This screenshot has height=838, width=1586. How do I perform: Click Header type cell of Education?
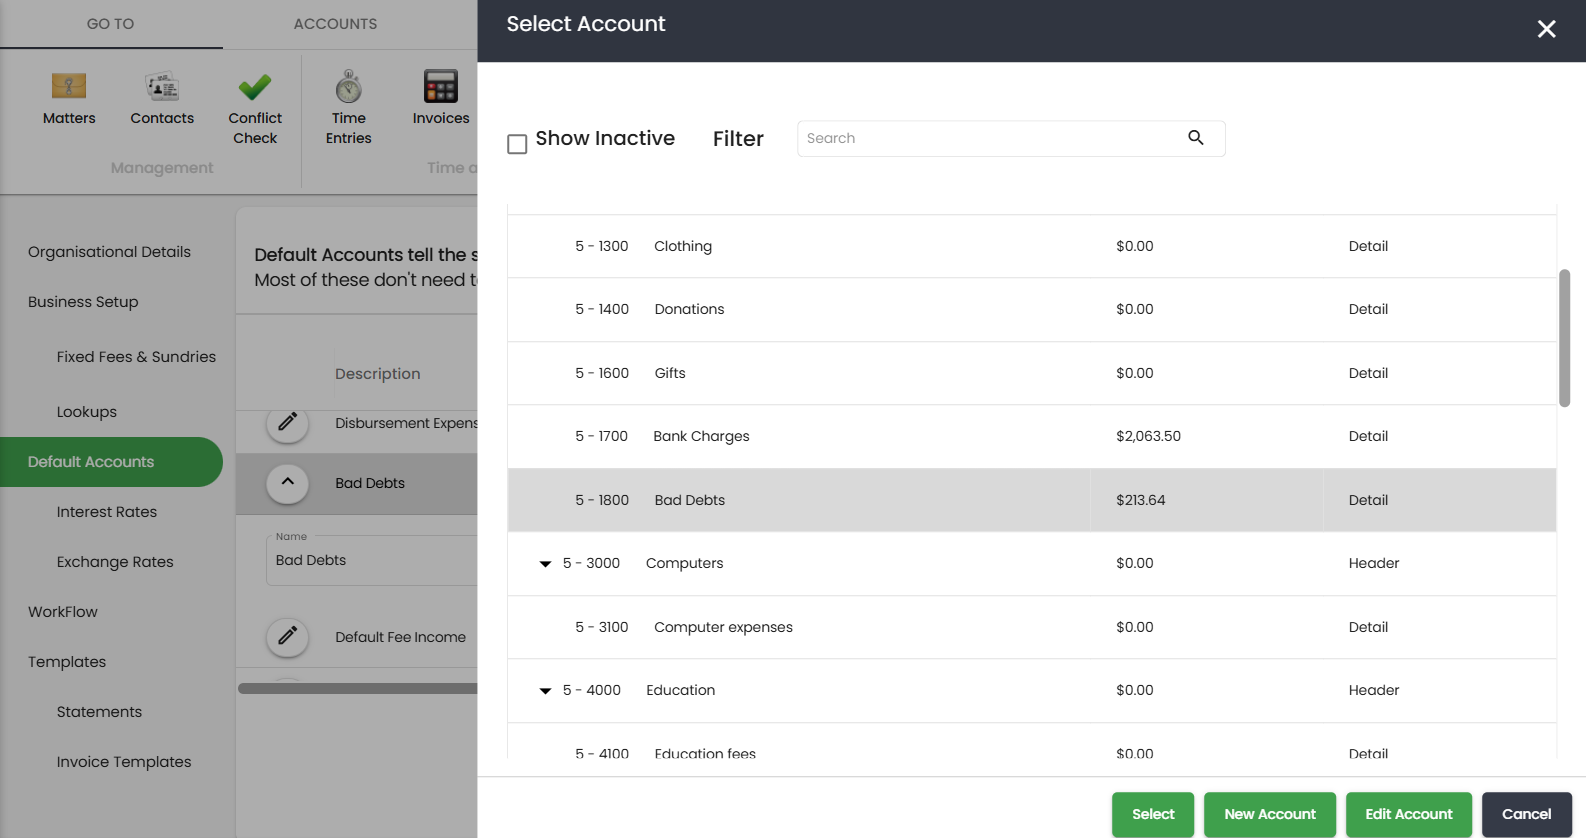pyautogui.click(x=1374, y=690)
